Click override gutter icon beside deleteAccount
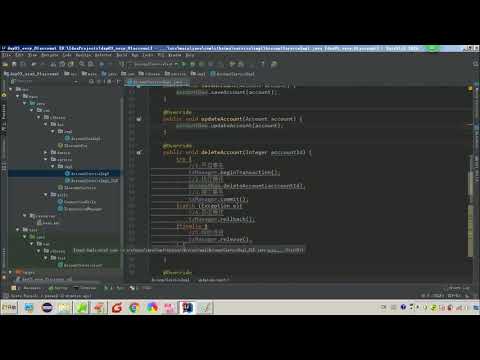 tap(139, 153)
